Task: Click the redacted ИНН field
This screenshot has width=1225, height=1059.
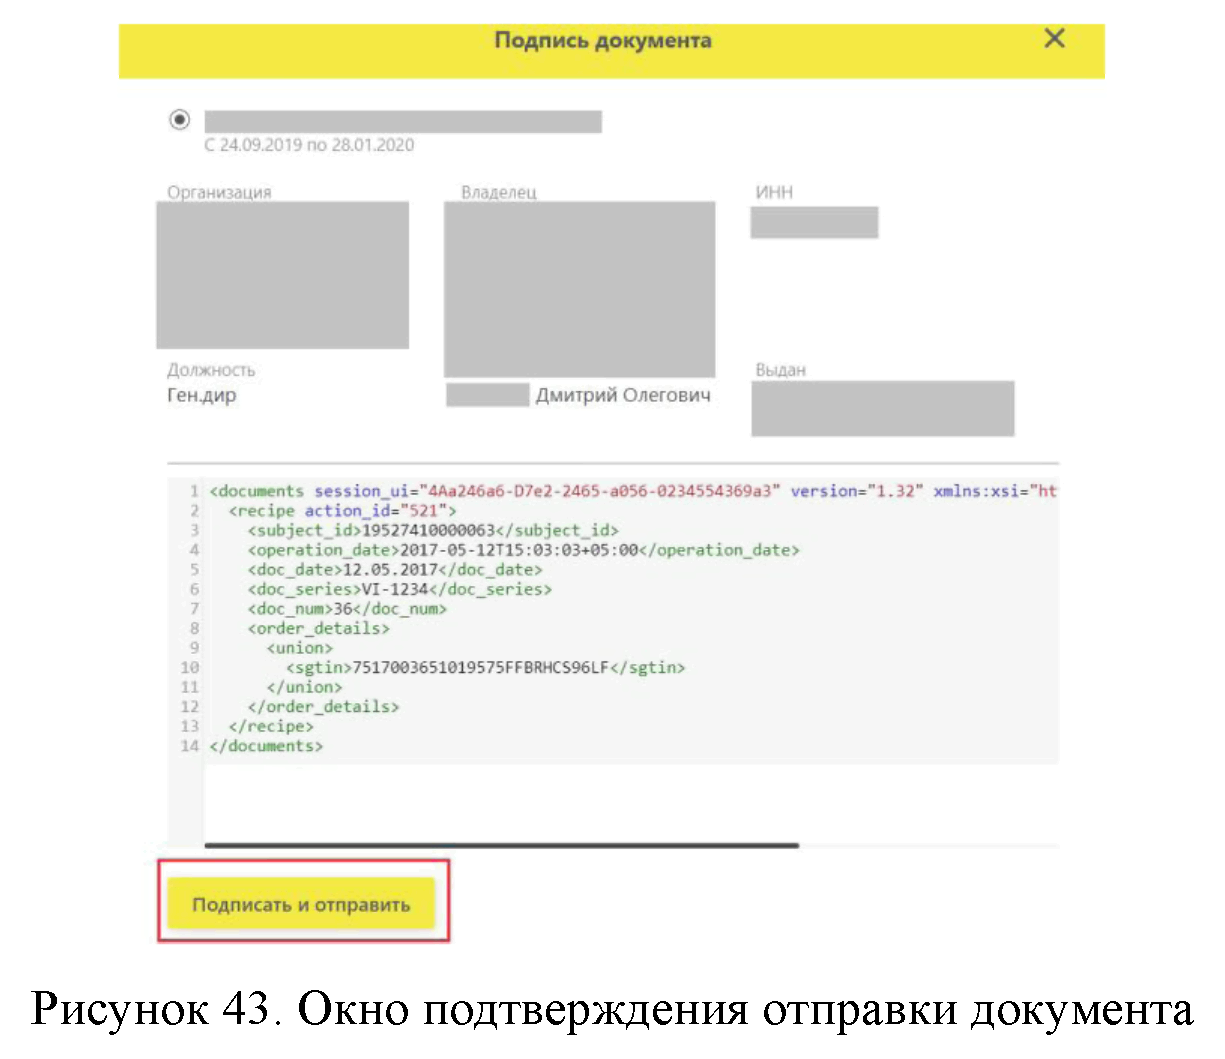Action: click(x=814, y=222)
